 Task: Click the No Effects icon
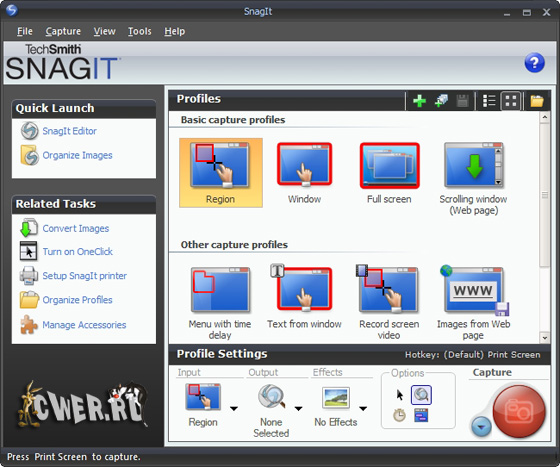336,397
